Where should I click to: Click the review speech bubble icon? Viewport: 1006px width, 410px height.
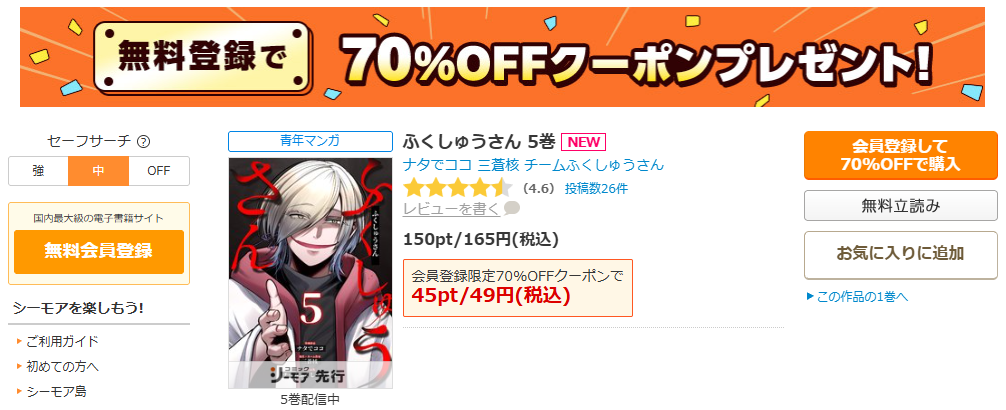(512, 209)
